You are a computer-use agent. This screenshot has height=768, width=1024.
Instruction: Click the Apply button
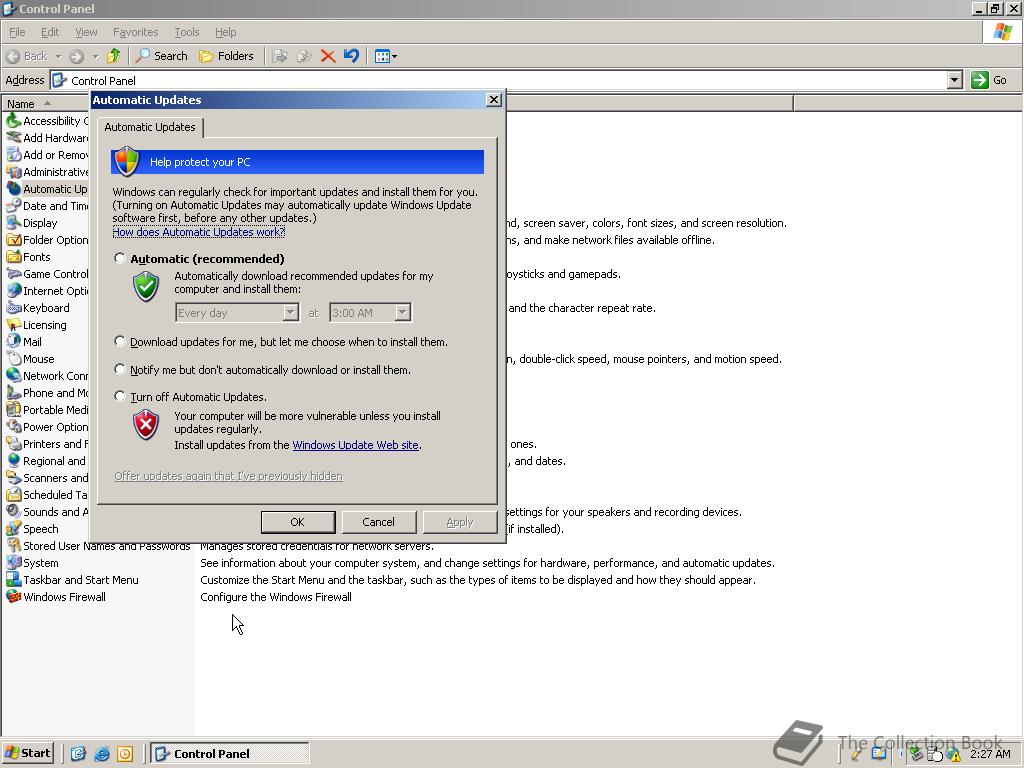pos(460,522)
